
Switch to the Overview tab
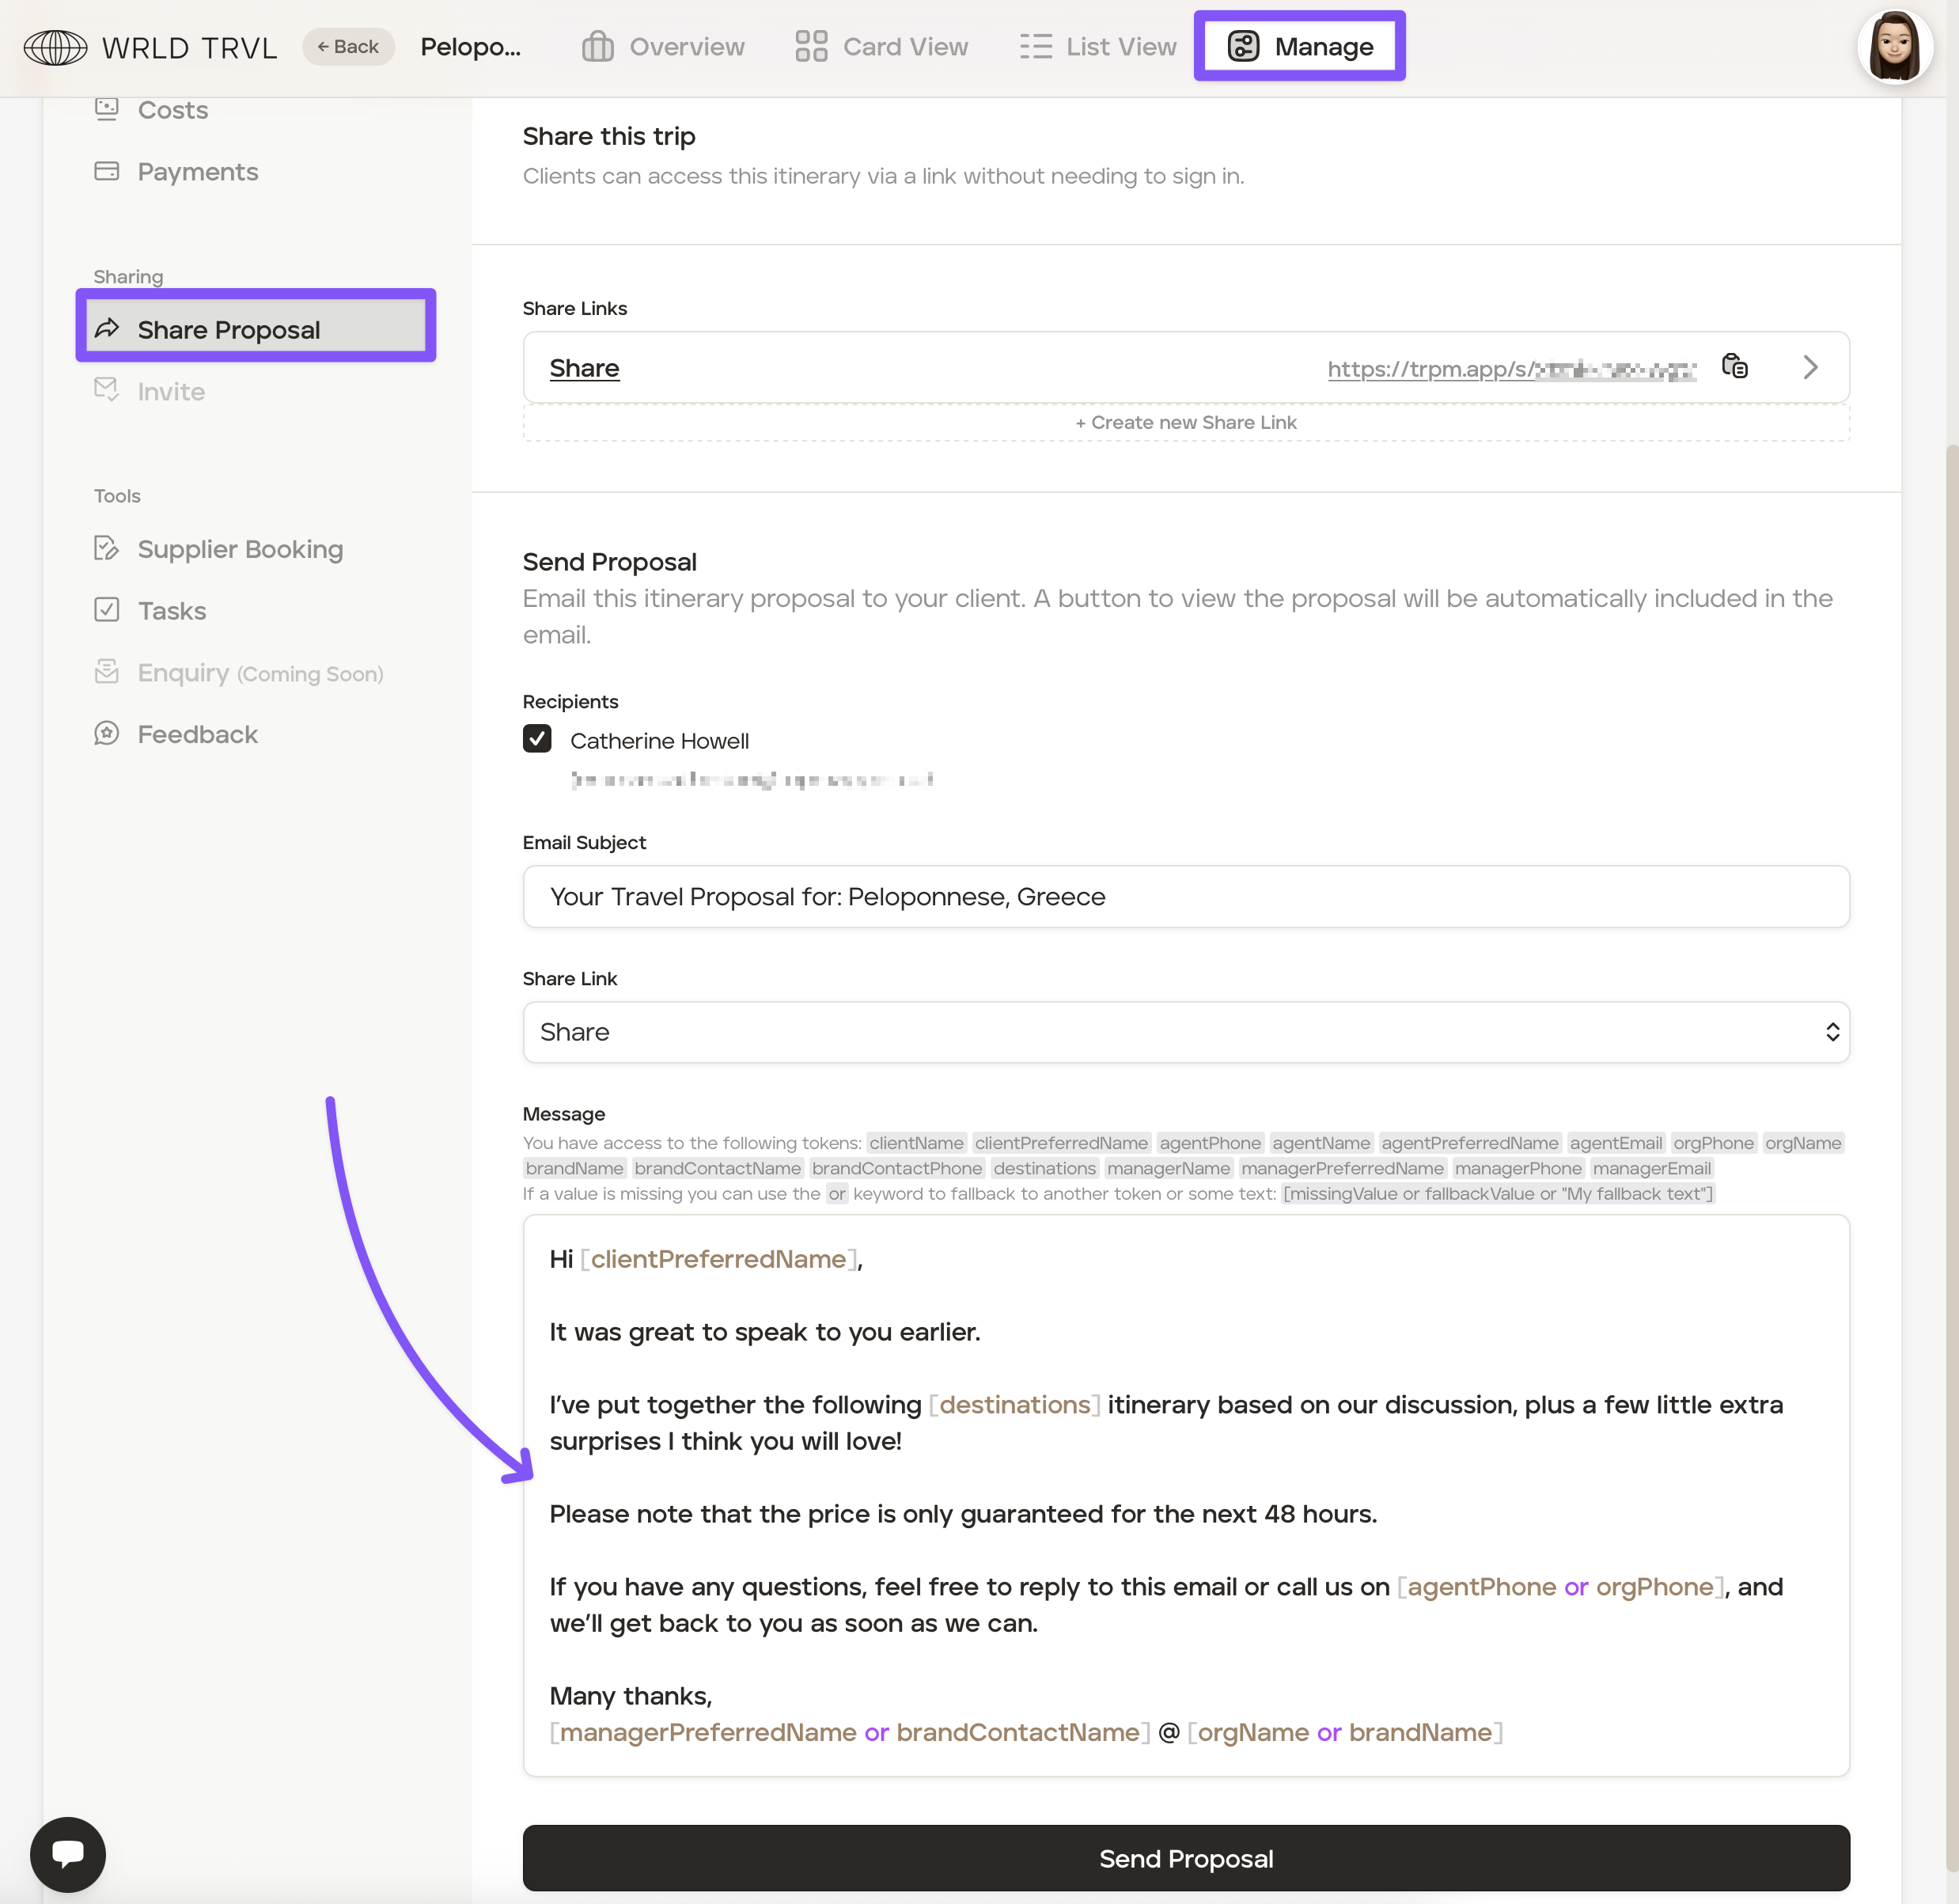[664, 47]
